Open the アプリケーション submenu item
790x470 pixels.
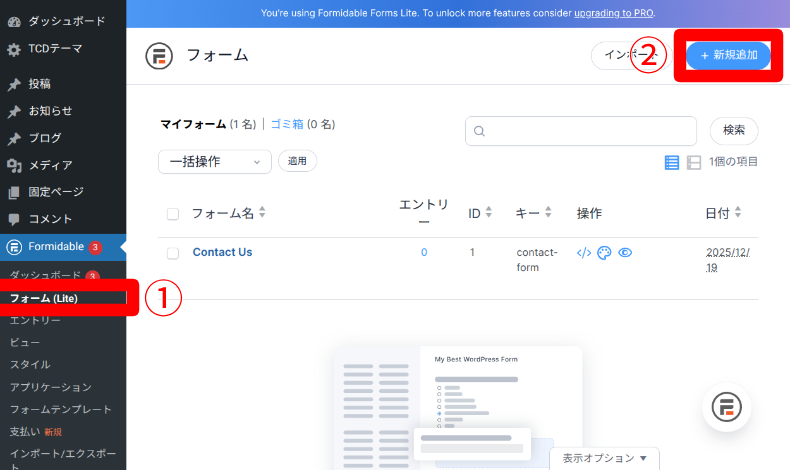tap(51, 387)
